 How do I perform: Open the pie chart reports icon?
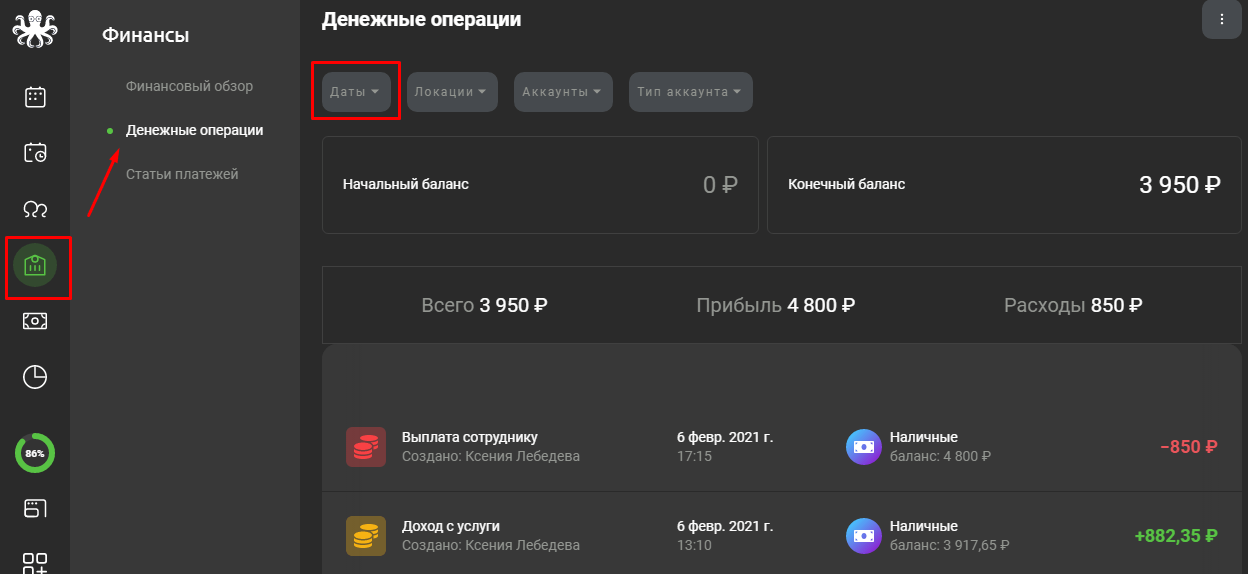click(x=35, y=377)
